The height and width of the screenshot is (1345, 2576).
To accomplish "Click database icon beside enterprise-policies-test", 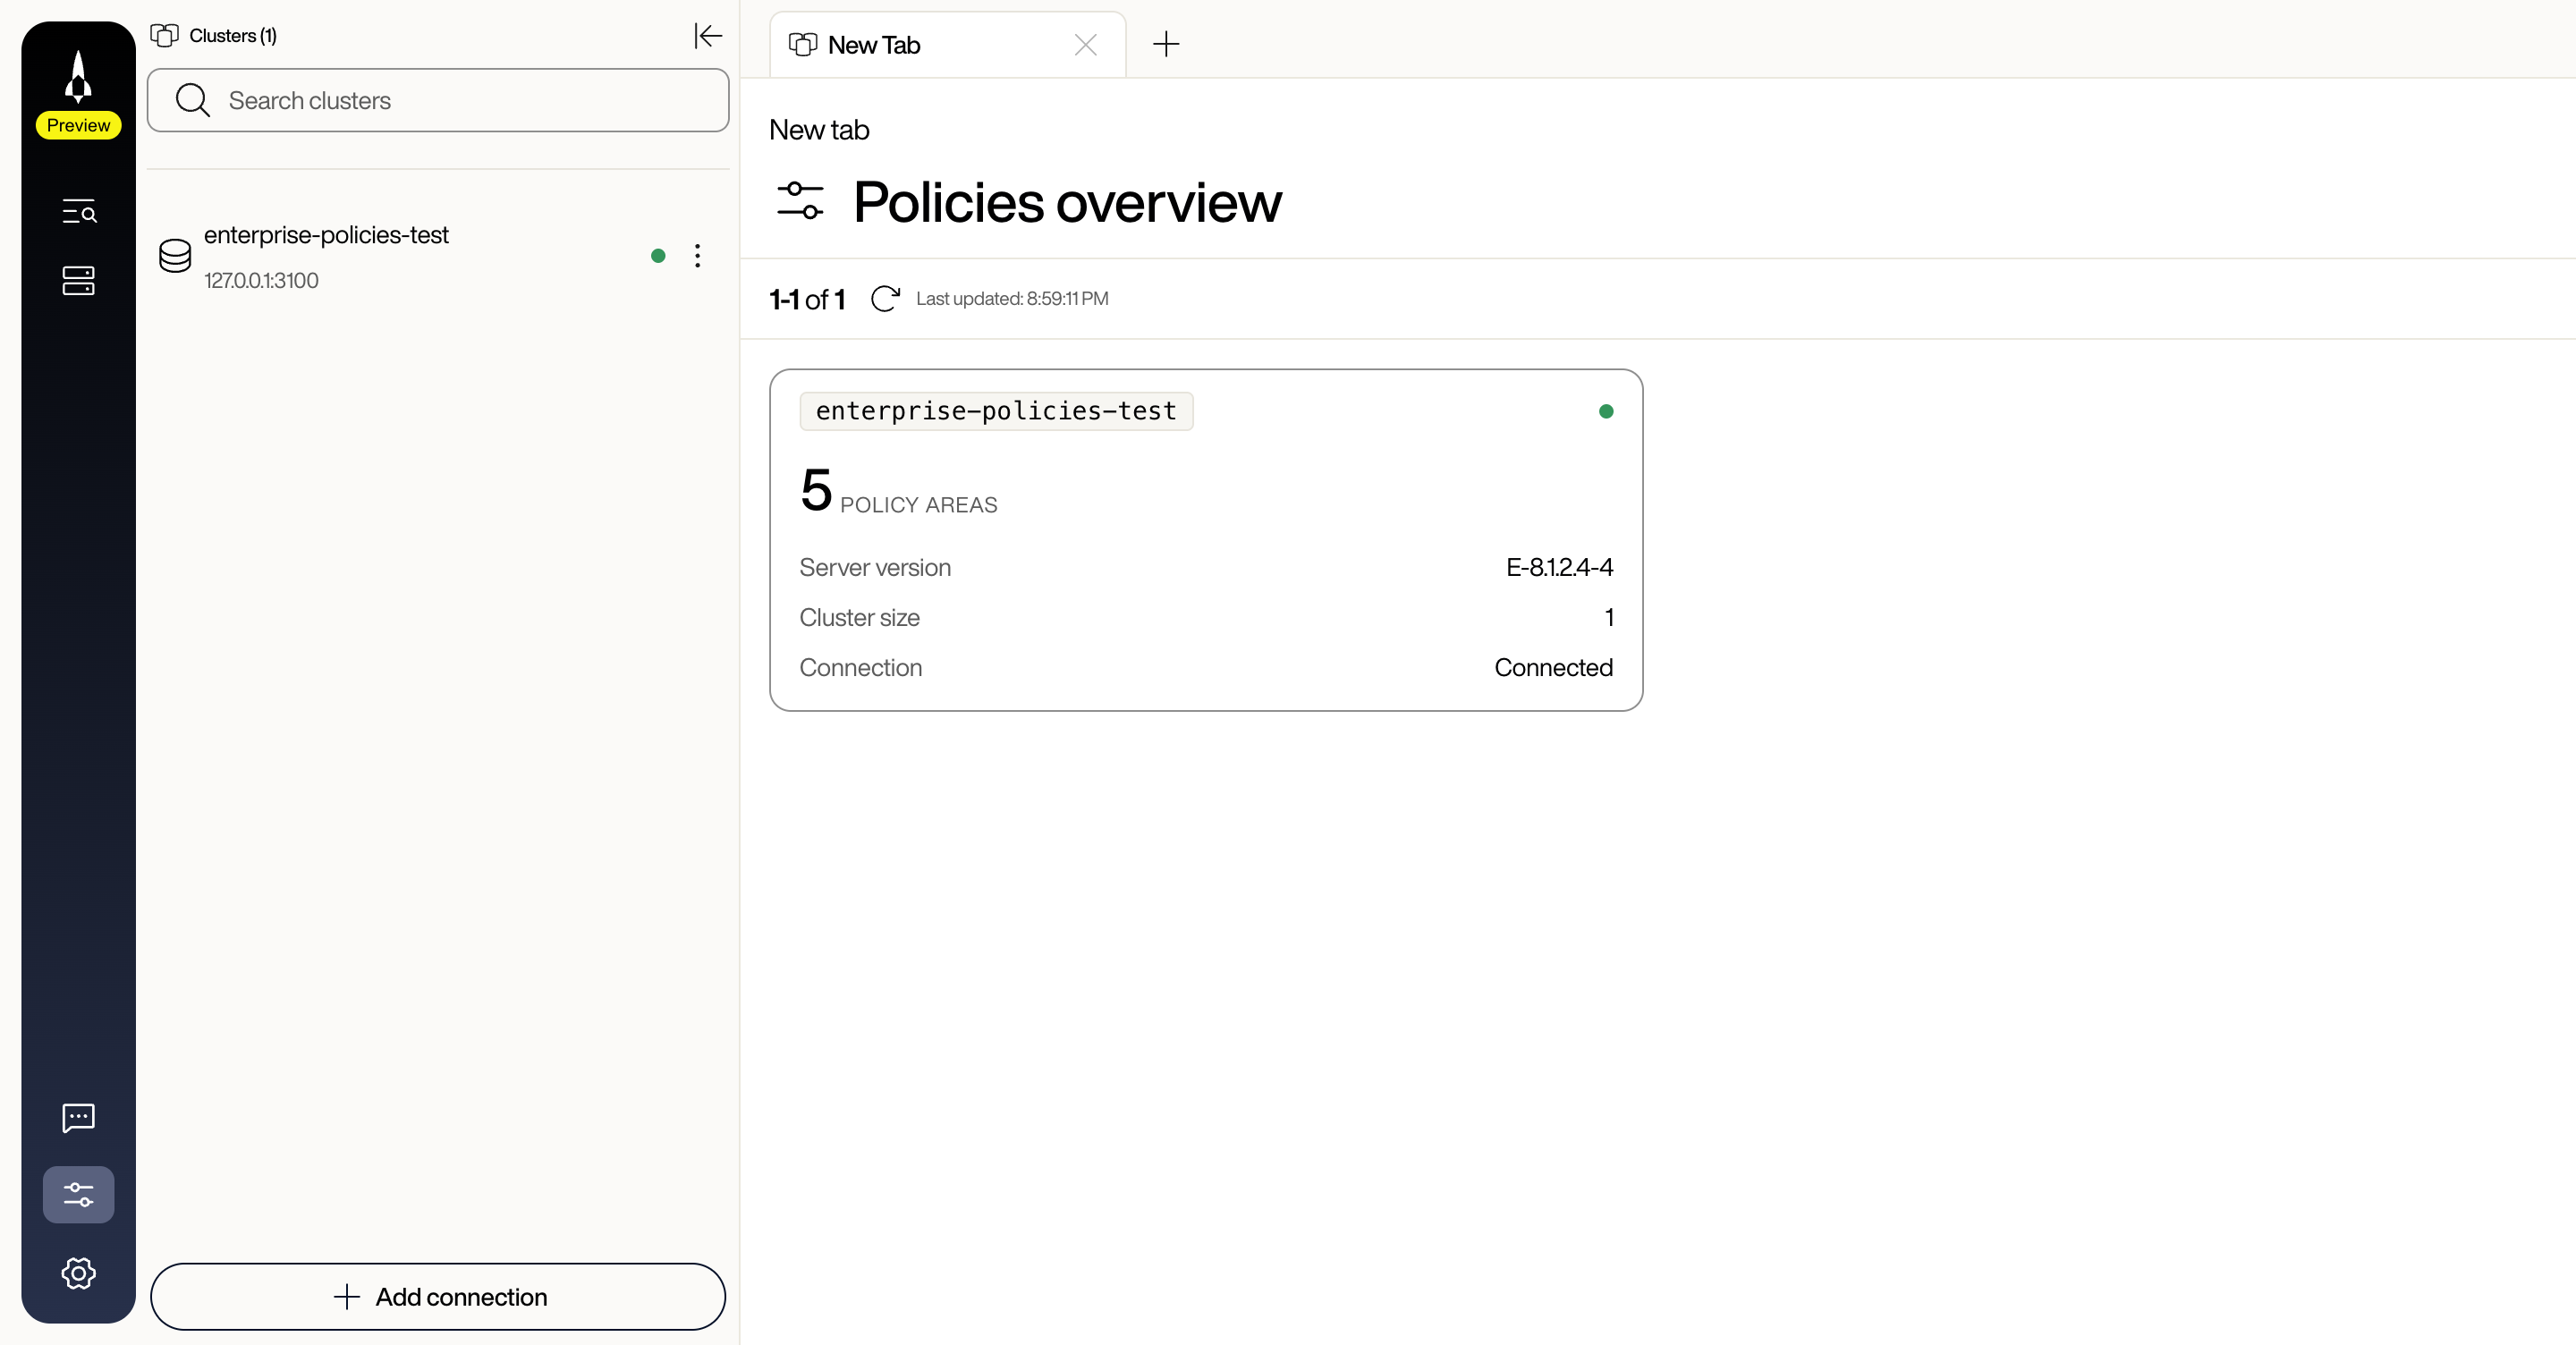I will coord(175,256).
